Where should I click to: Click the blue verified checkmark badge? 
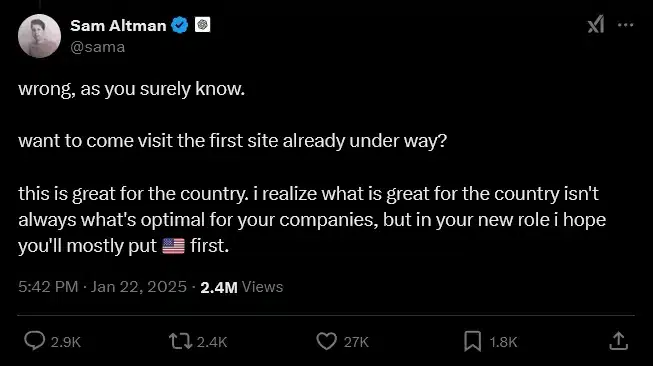pyautogui.click(x=180, y=25)
